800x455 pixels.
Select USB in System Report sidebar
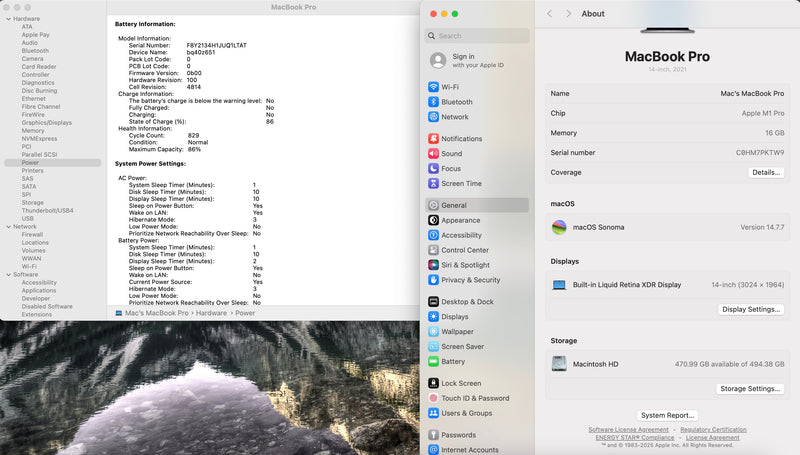[x=28, y=218]
